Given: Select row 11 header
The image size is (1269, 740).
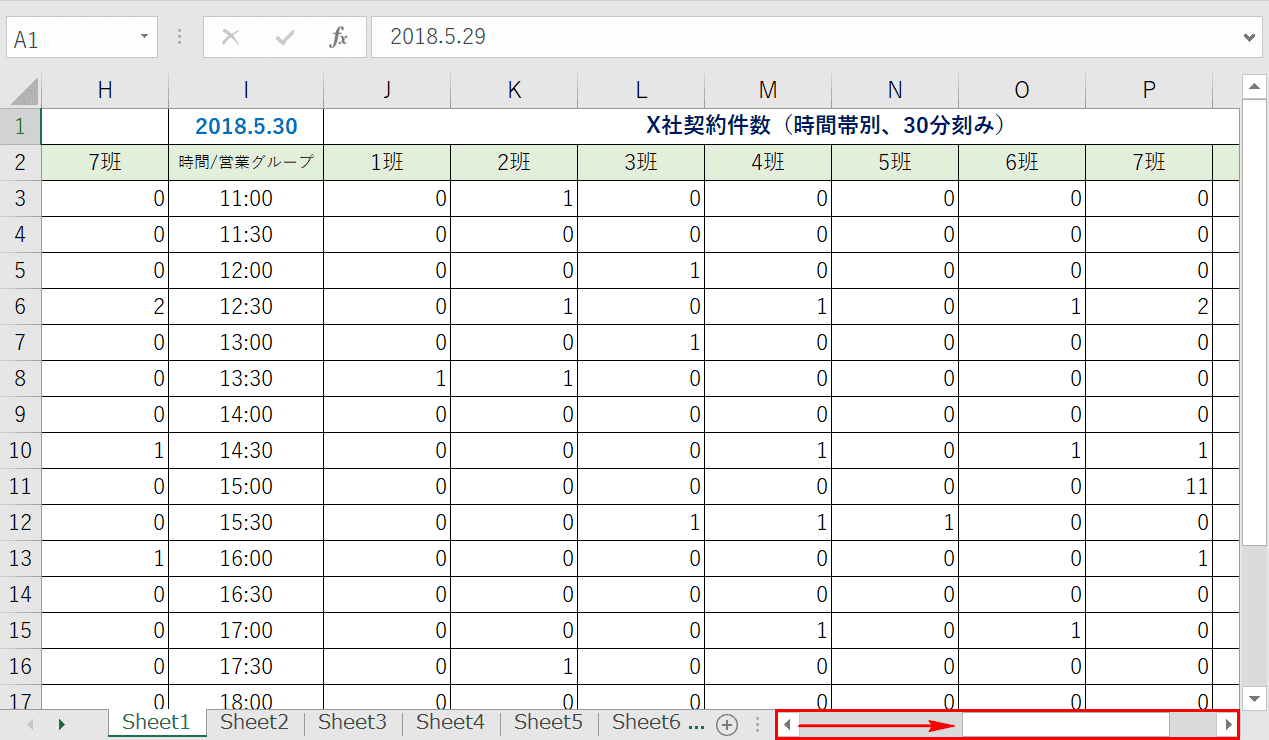Looking at the screenshot, I should point(21,486).
